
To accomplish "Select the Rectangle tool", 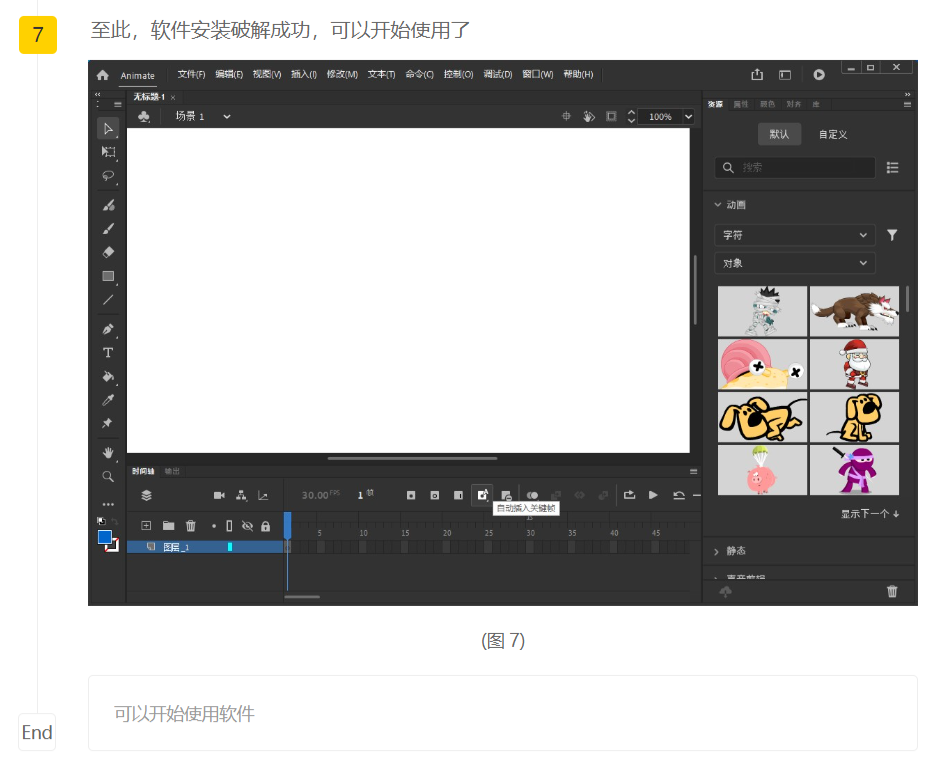I will pos(108,276).
